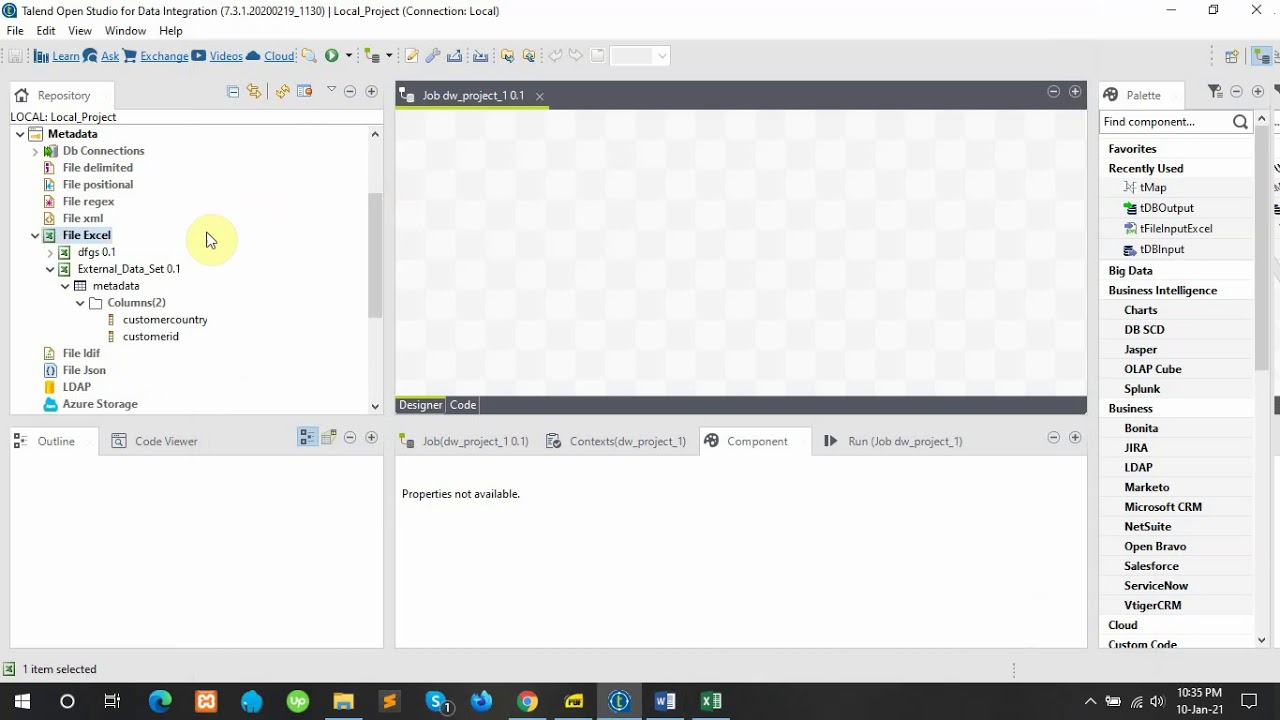1280x720 pixels.
Task: Click the Repository filter icon
Action: tap(305, 91)
